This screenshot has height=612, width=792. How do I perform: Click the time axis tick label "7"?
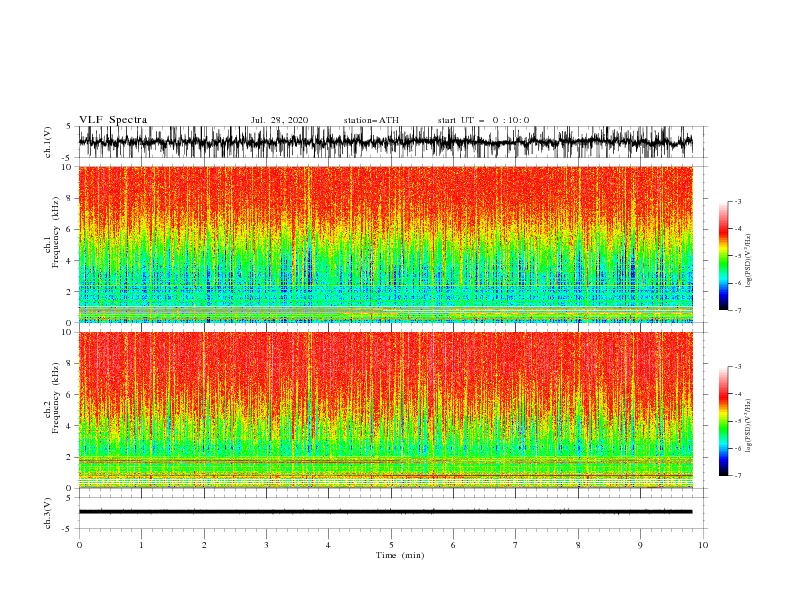point(516,545)
